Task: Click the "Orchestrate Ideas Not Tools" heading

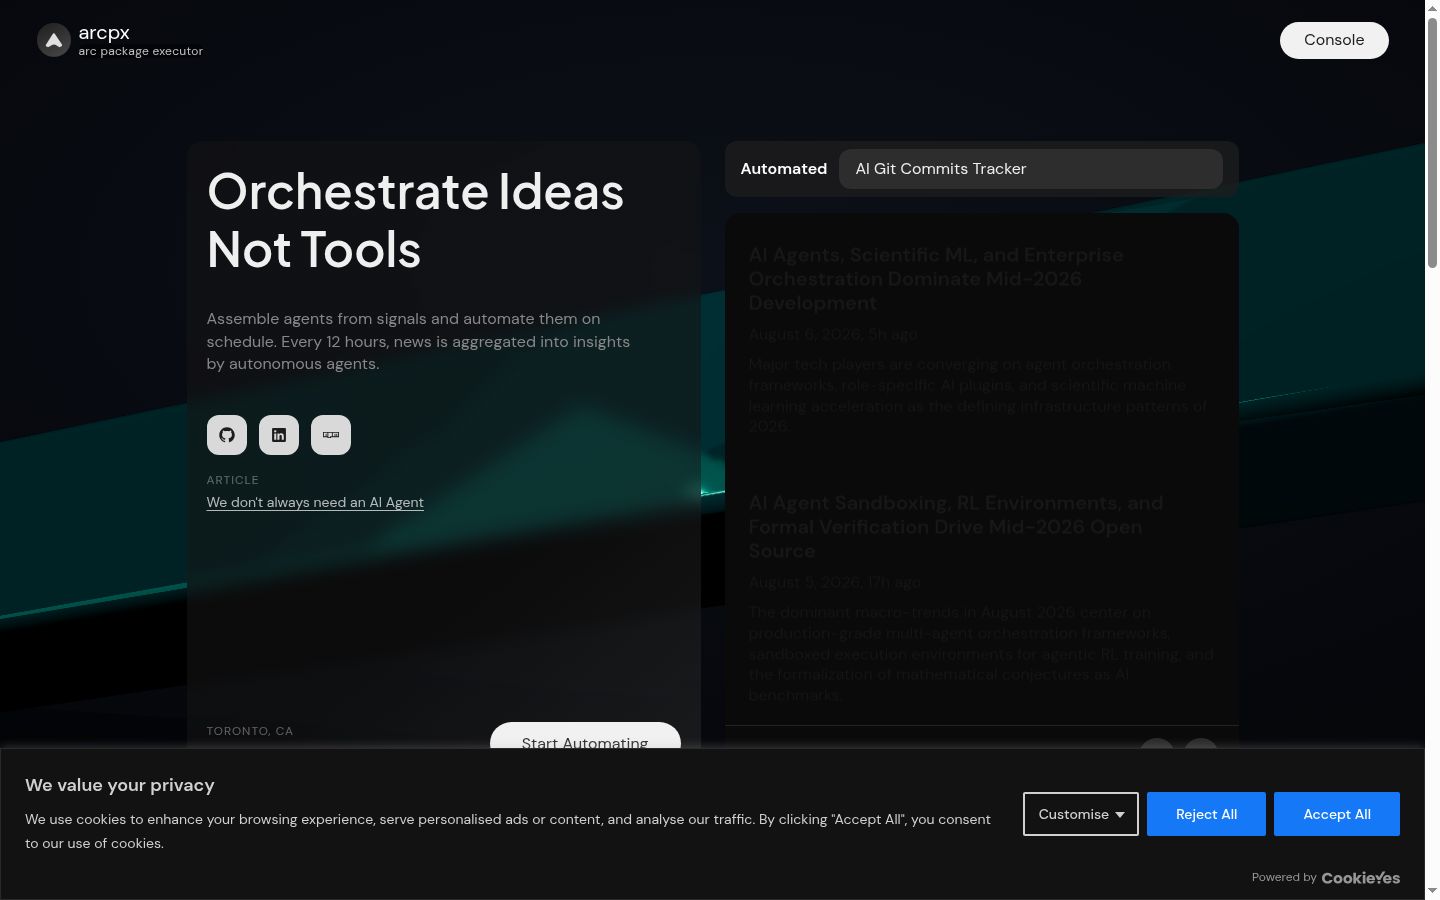Action: coord(415,220)
